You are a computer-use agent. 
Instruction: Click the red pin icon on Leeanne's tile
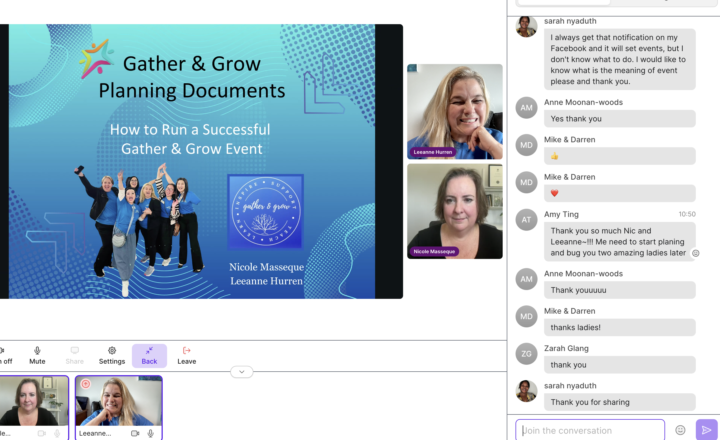[86, 384]
